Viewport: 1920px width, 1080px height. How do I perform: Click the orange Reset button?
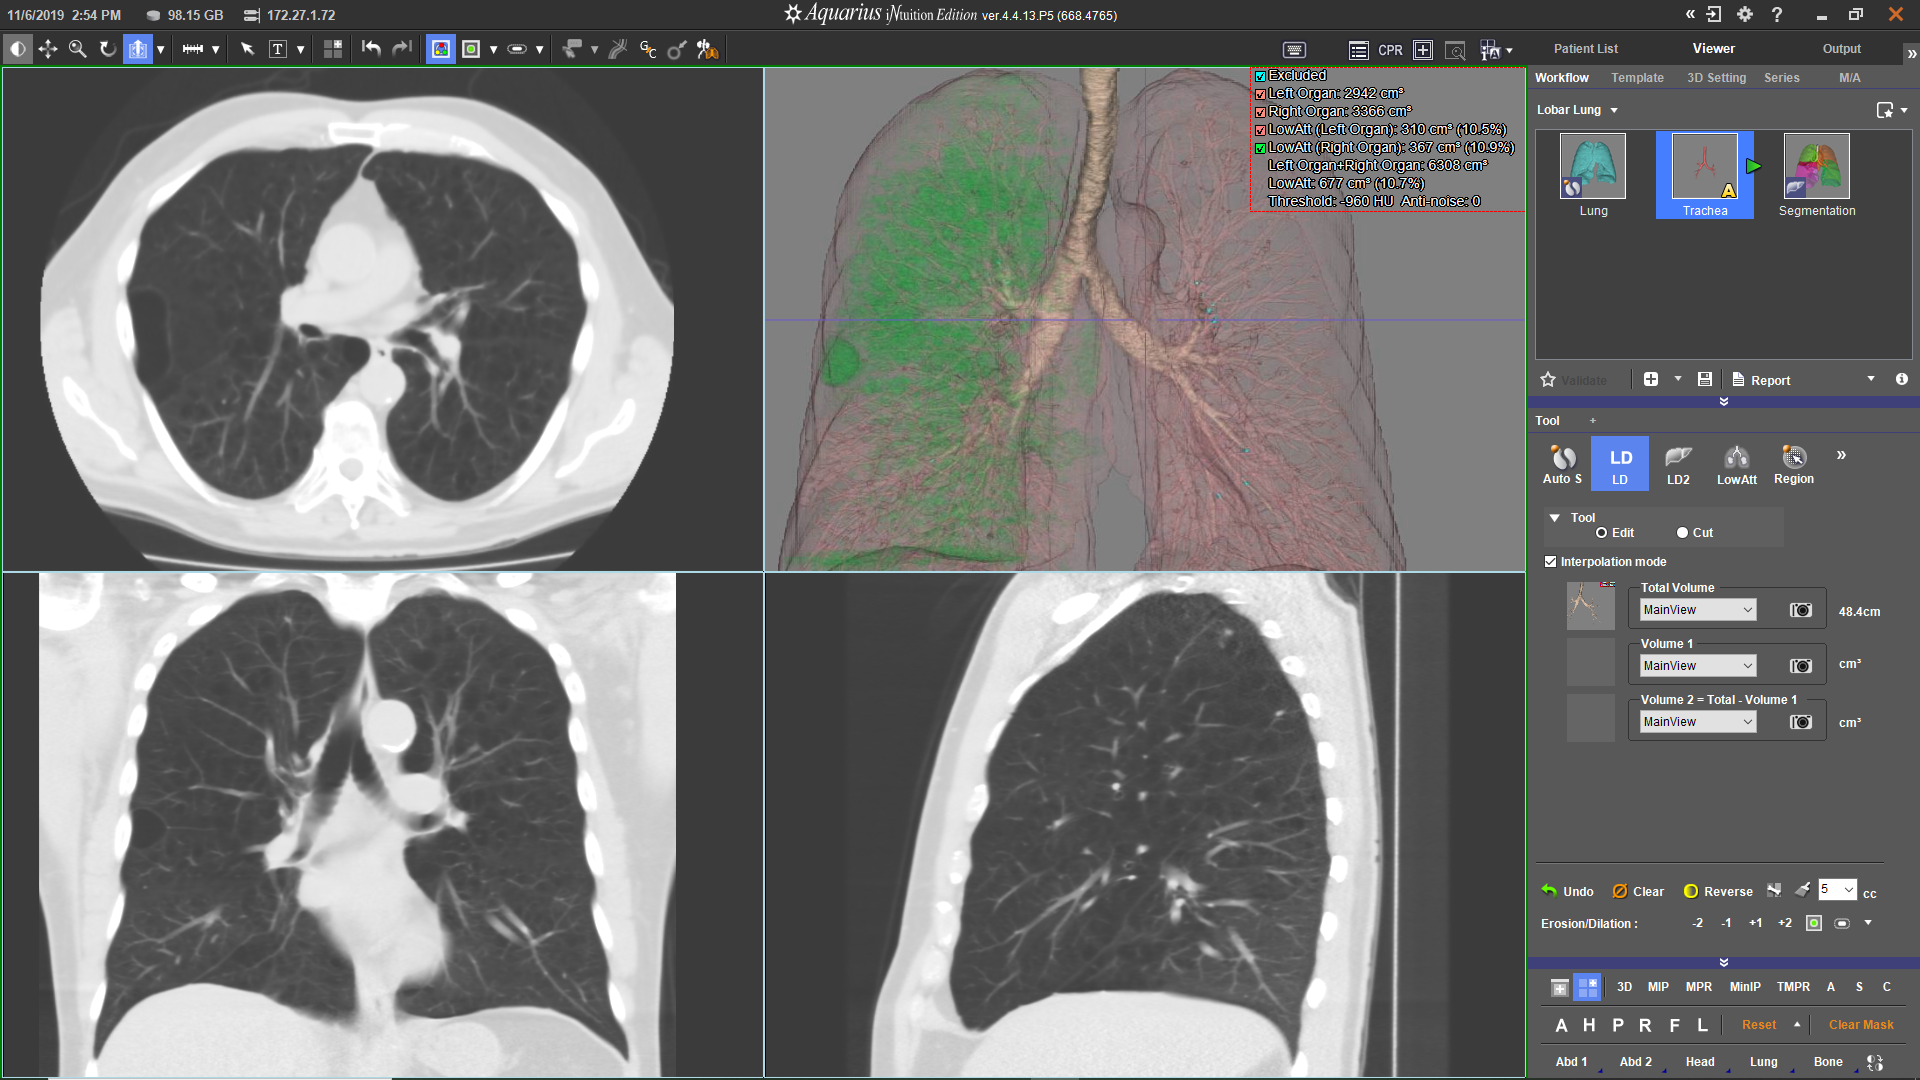1759,1025
